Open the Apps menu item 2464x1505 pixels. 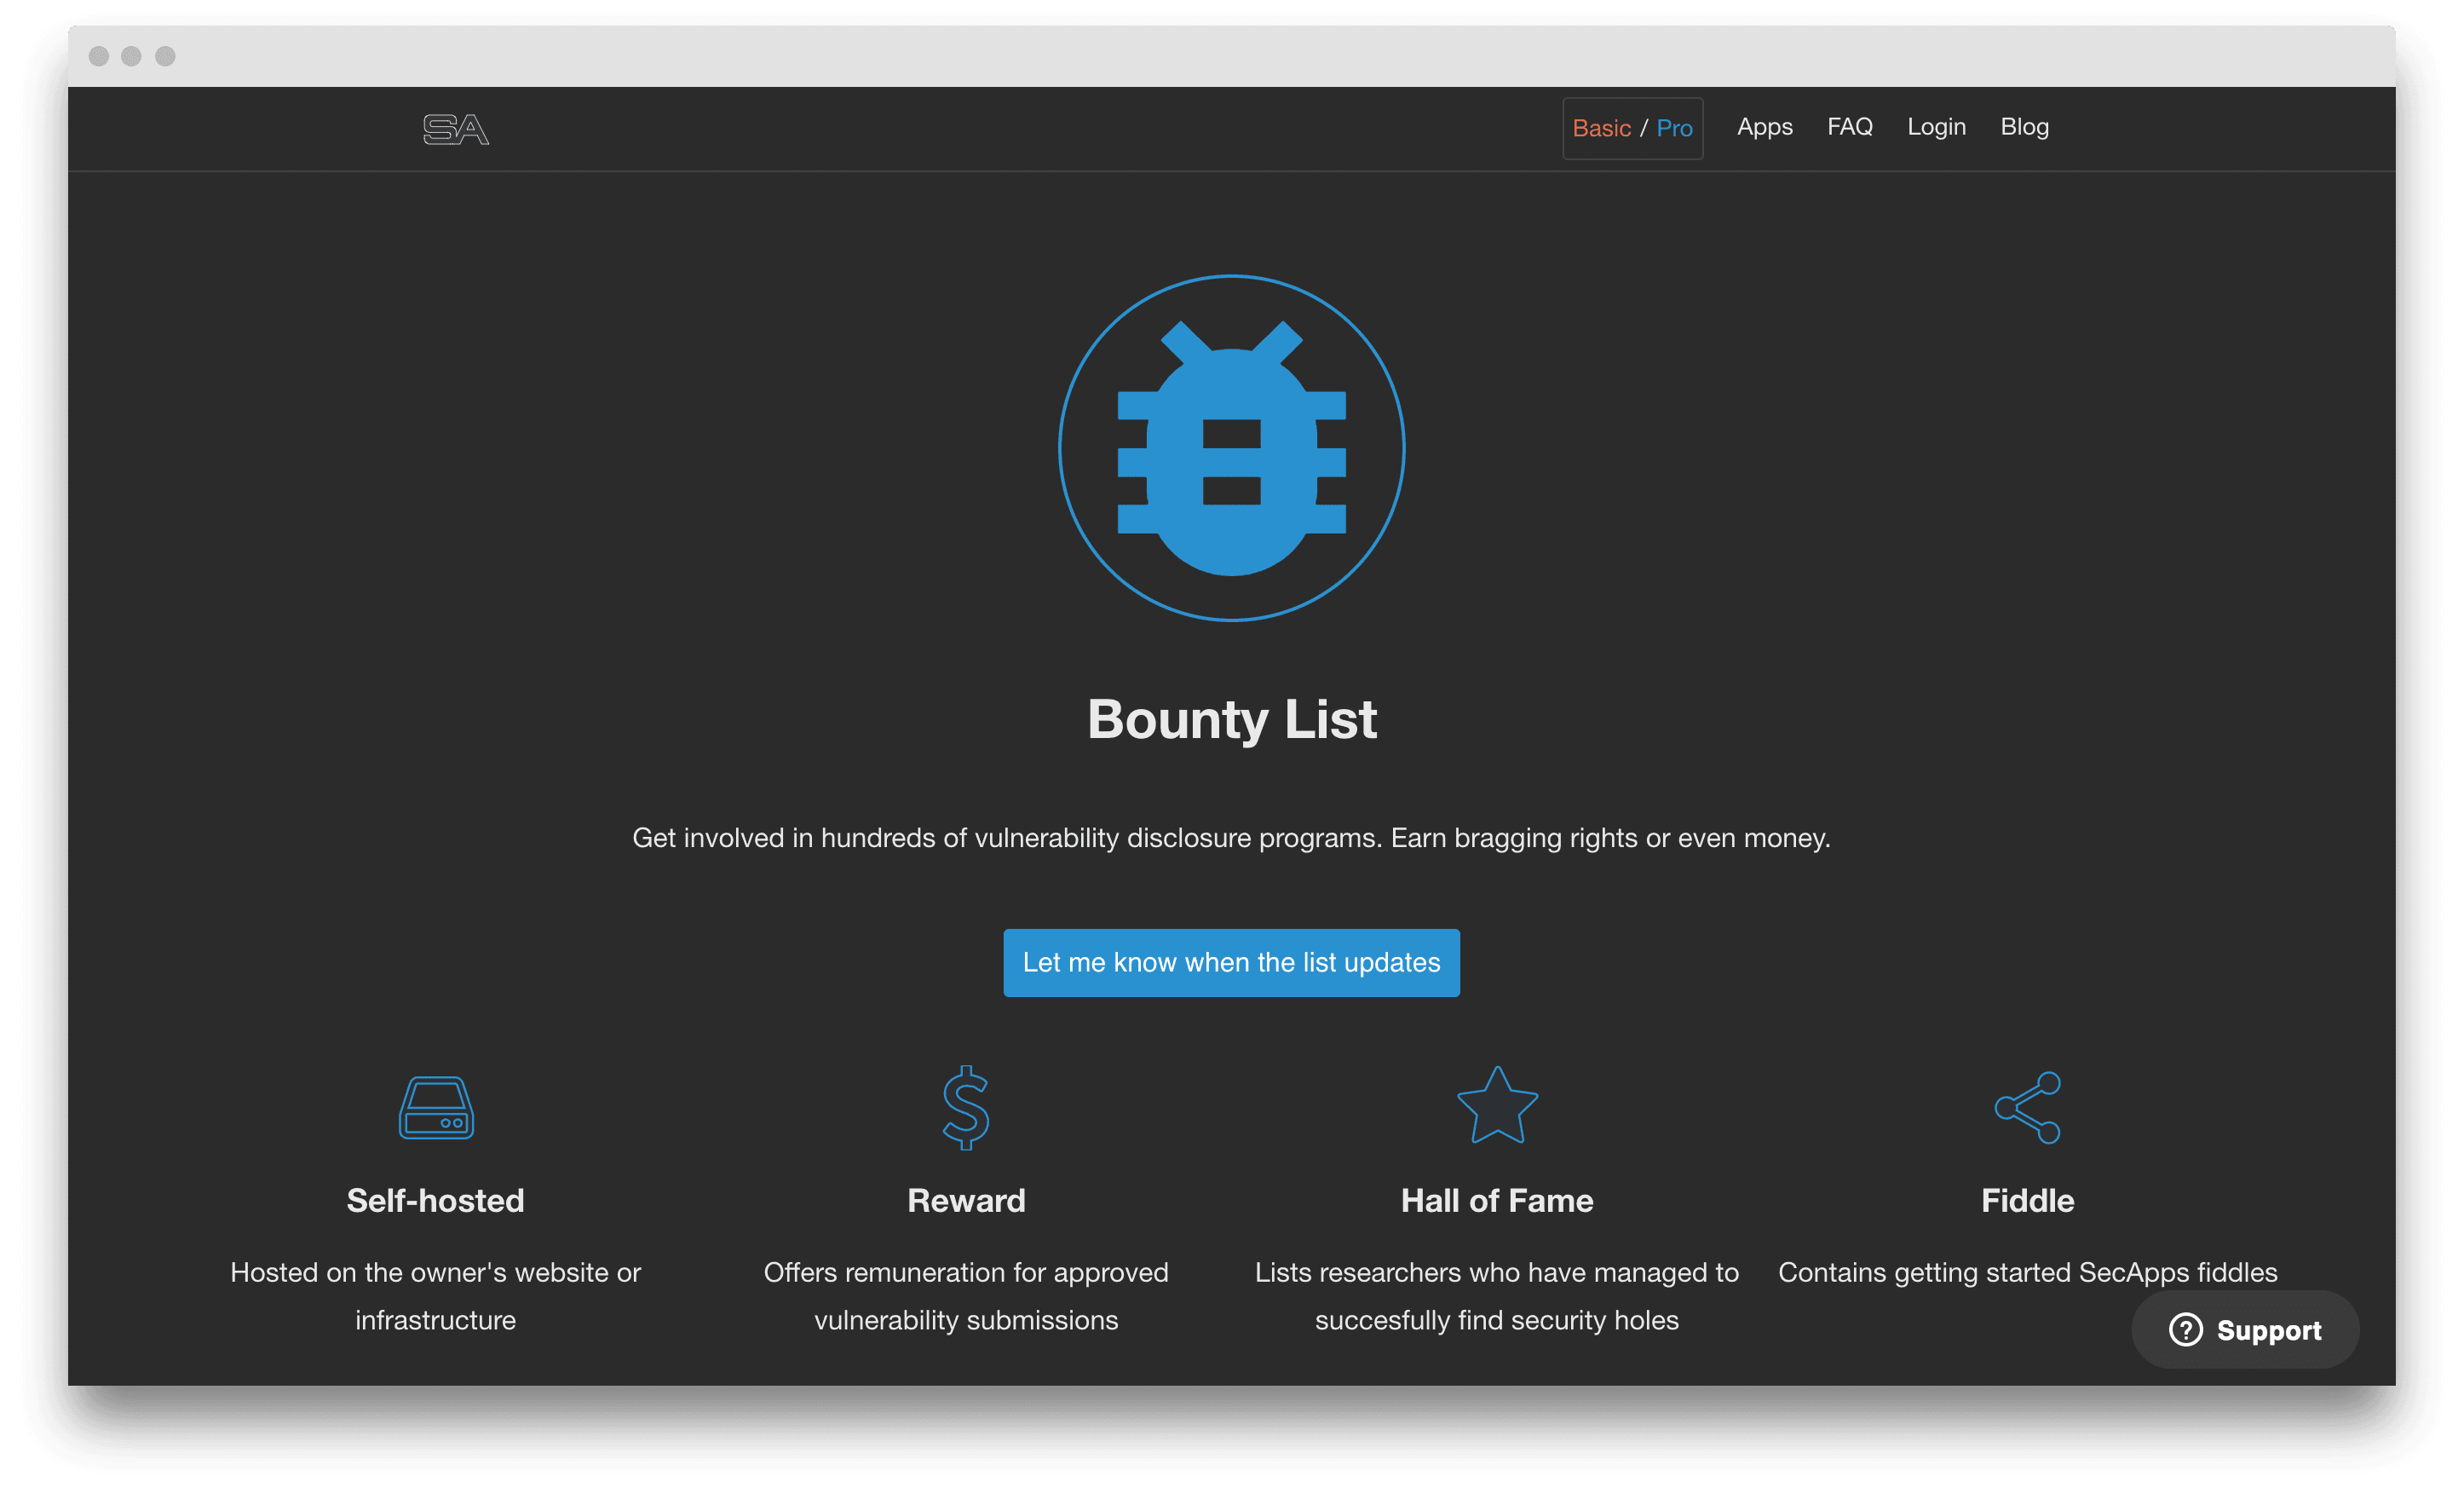point(1764,127)
